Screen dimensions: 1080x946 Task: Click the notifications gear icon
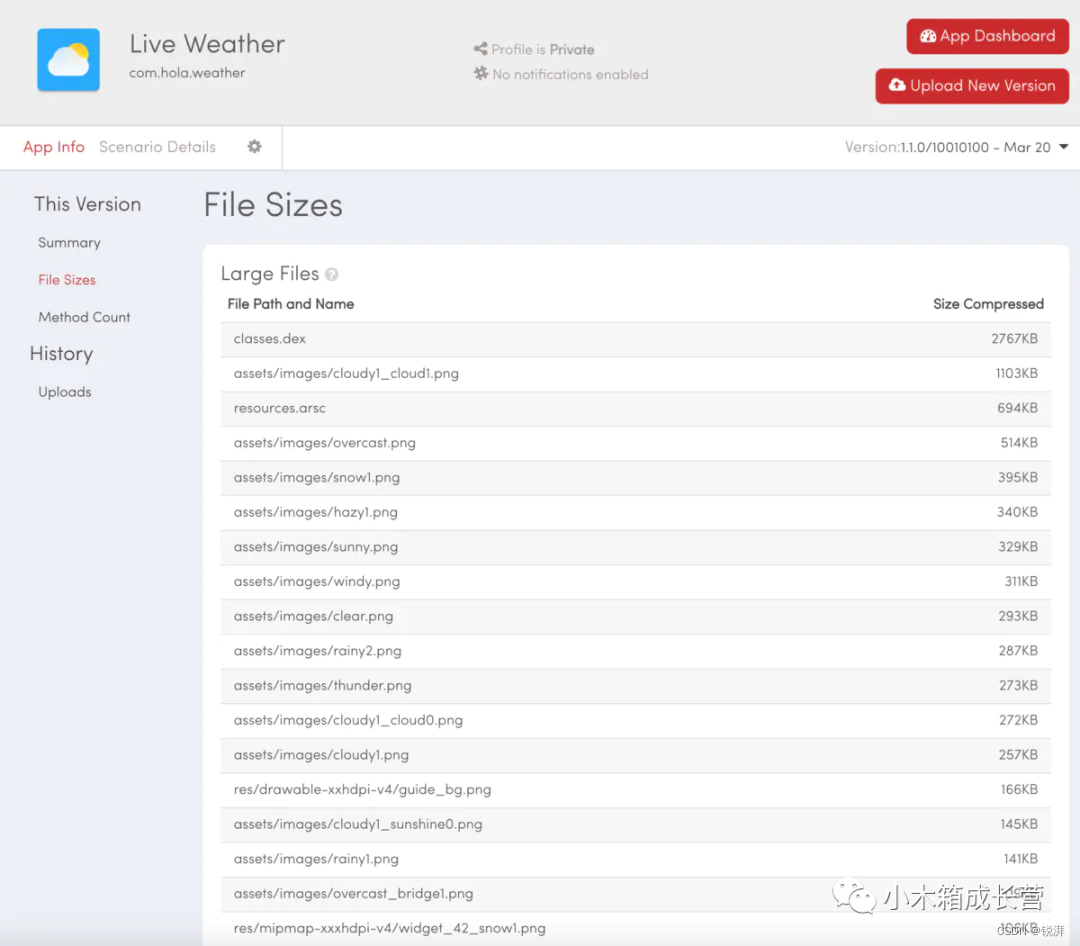(x=481, y=73)
